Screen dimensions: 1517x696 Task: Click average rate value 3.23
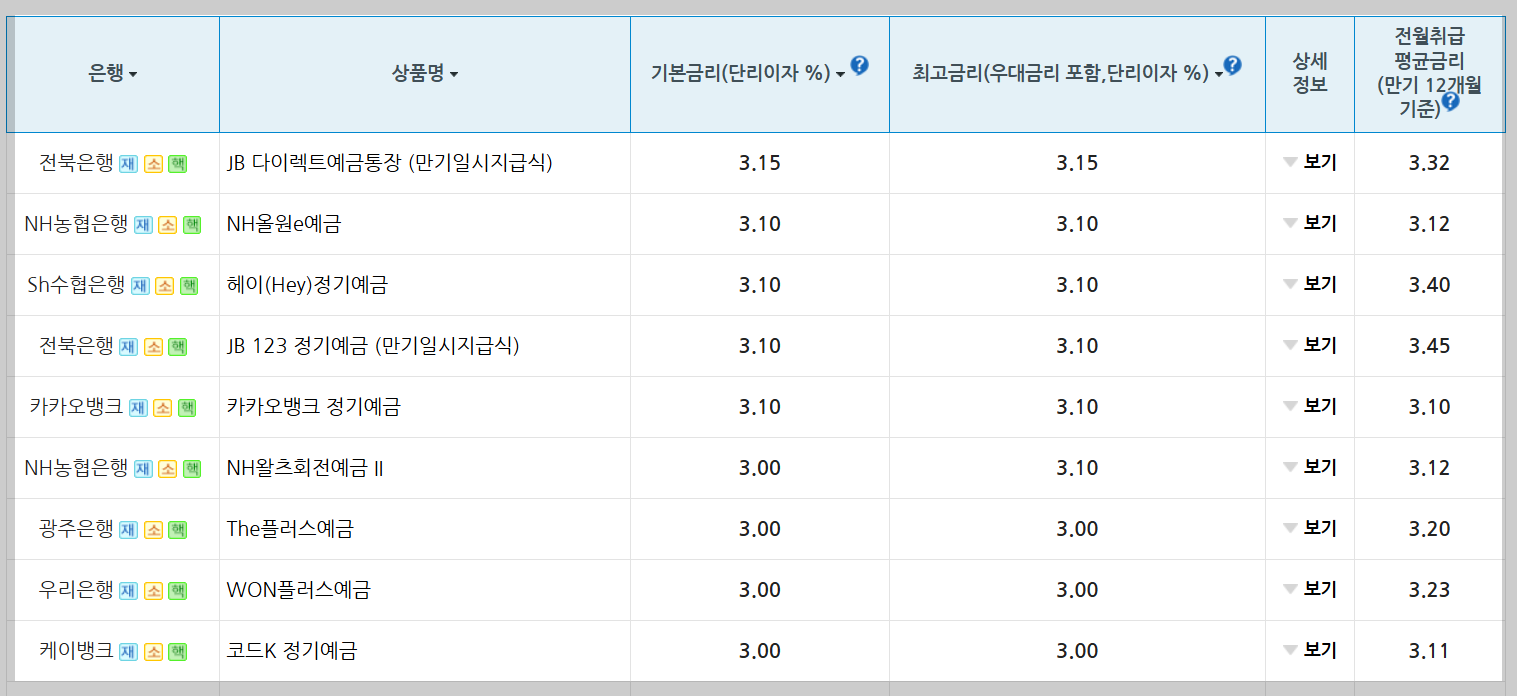(x=1429, y=590)
